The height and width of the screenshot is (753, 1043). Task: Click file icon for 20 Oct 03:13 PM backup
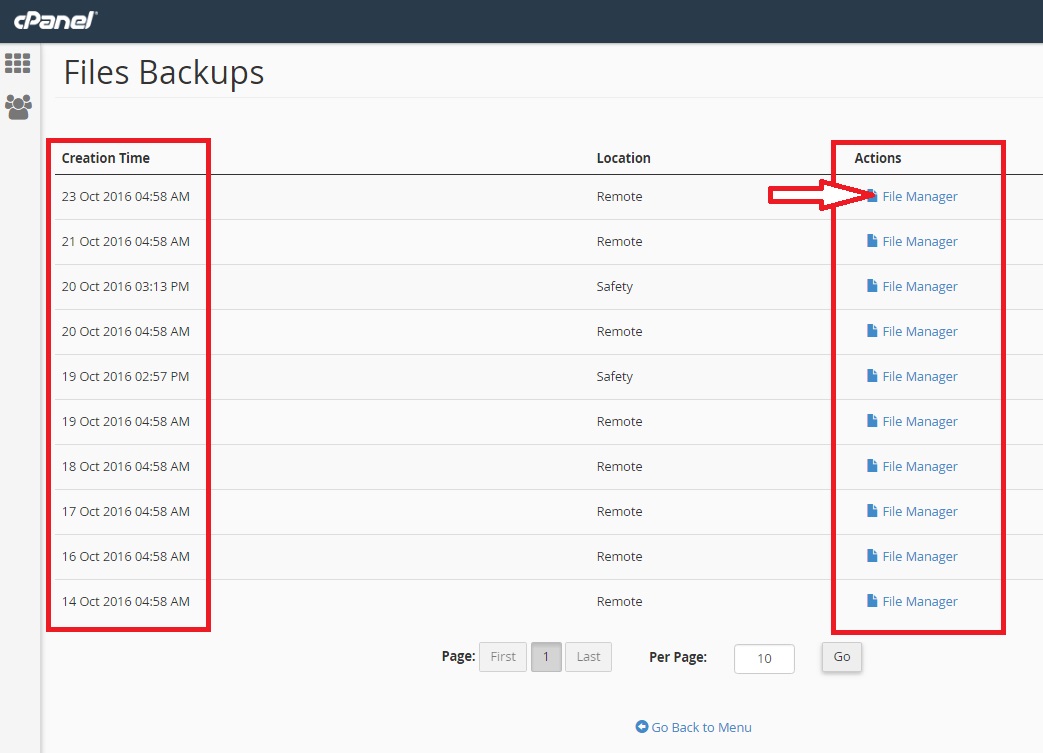[872, 285]
